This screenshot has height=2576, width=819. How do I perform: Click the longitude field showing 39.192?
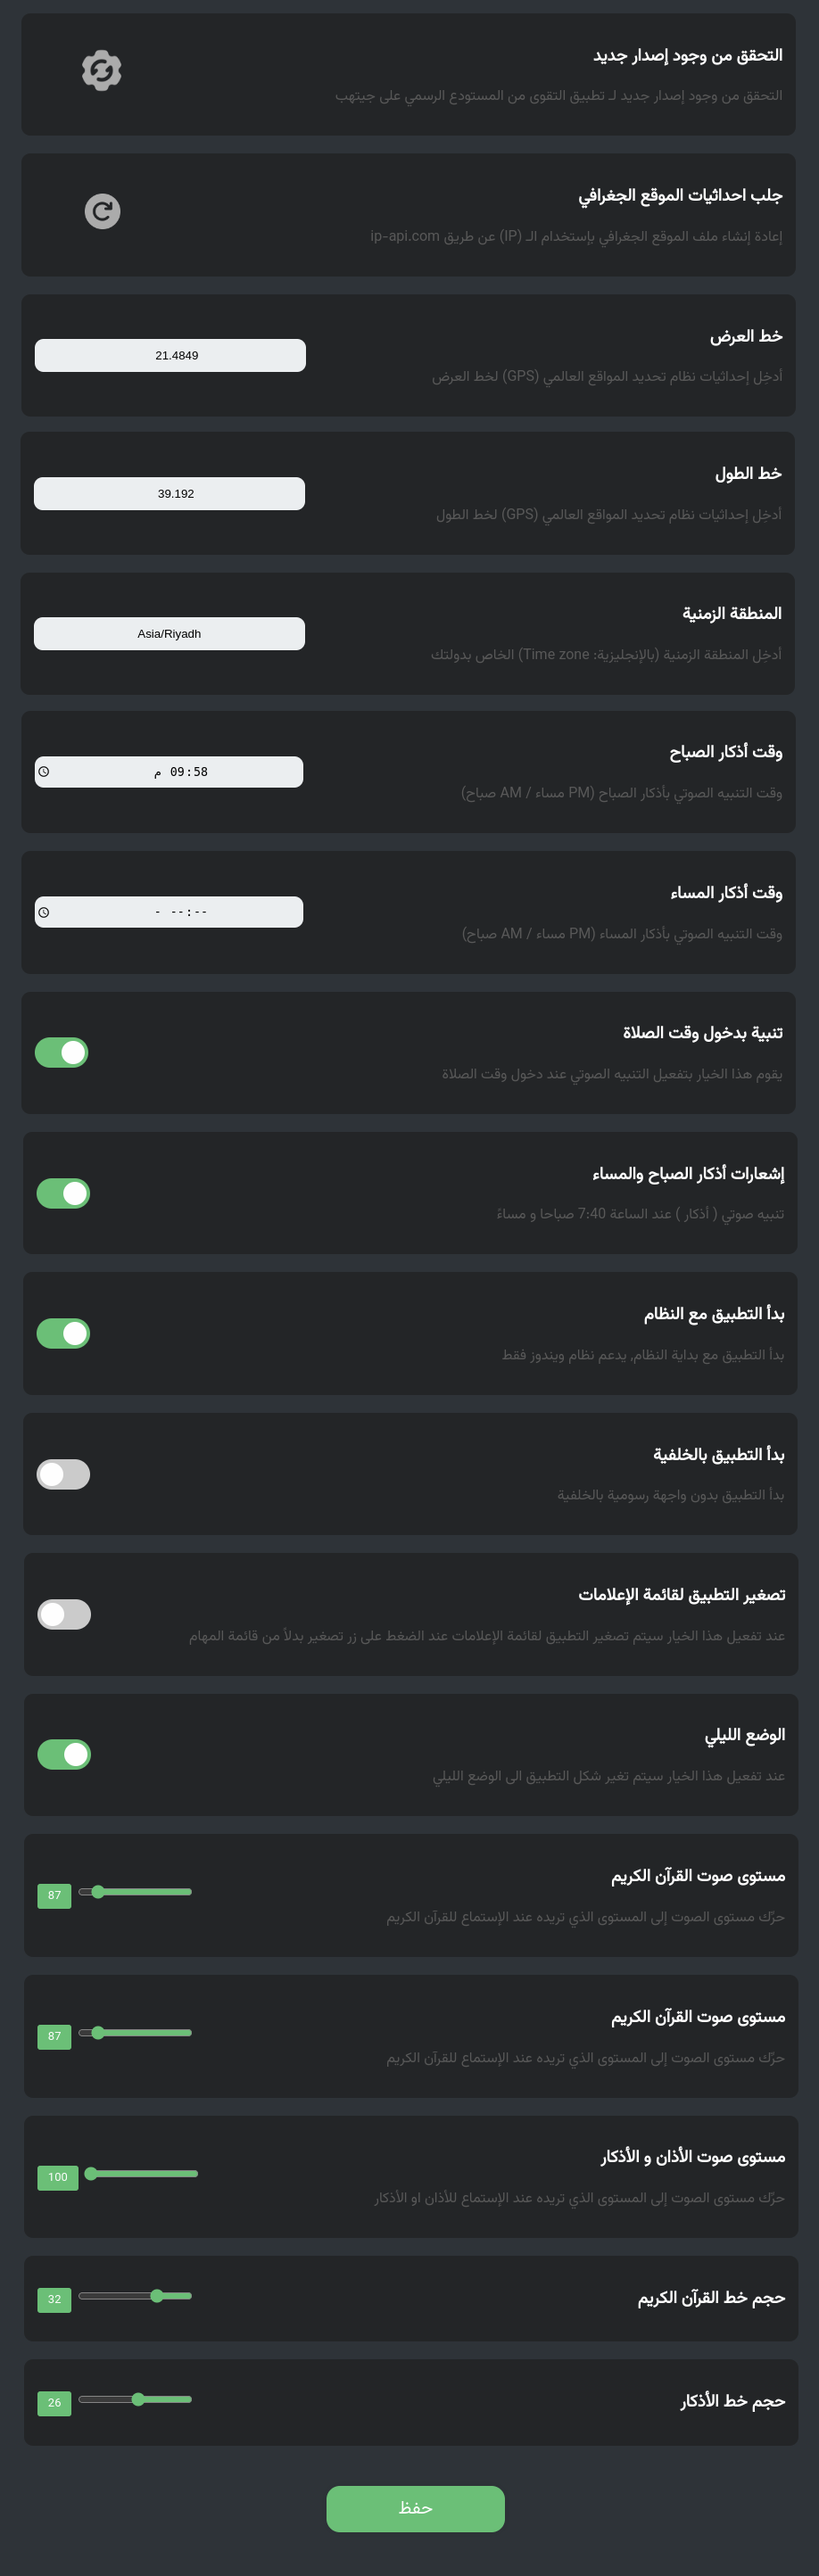[170, 494]
